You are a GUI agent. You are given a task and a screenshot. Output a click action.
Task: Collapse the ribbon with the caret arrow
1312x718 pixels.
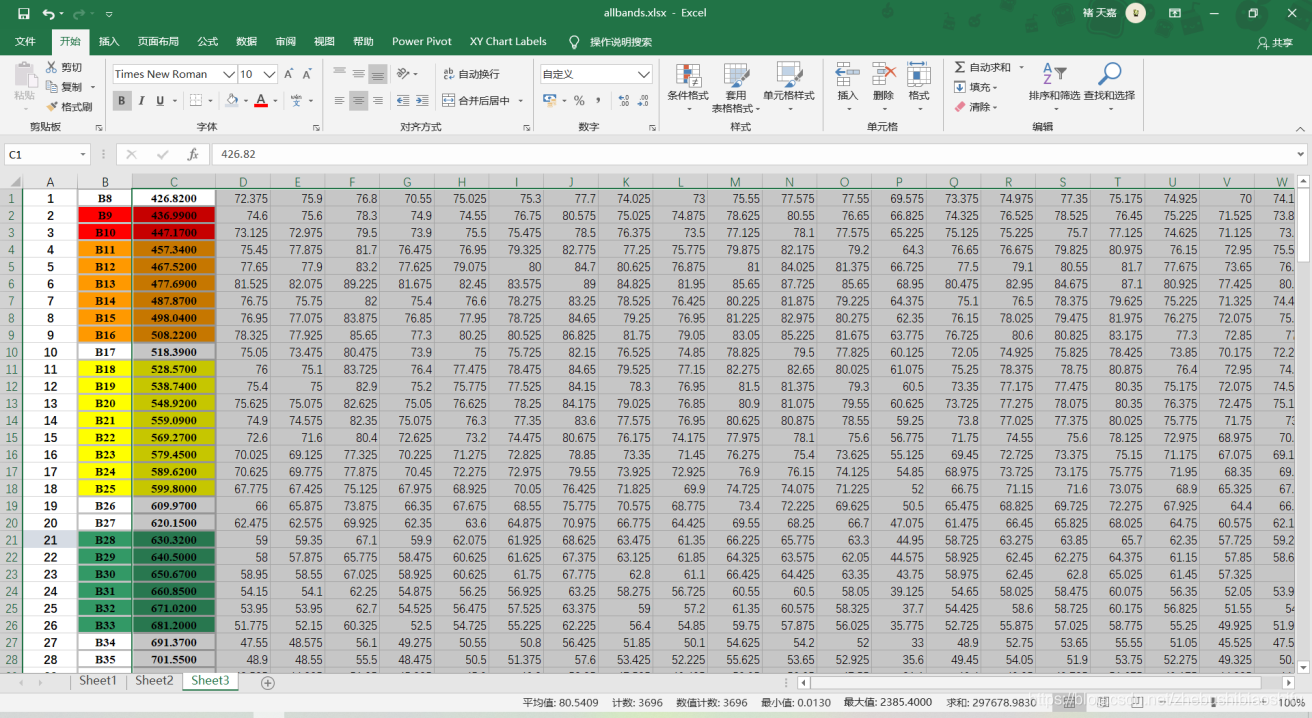click(1299, 128)
